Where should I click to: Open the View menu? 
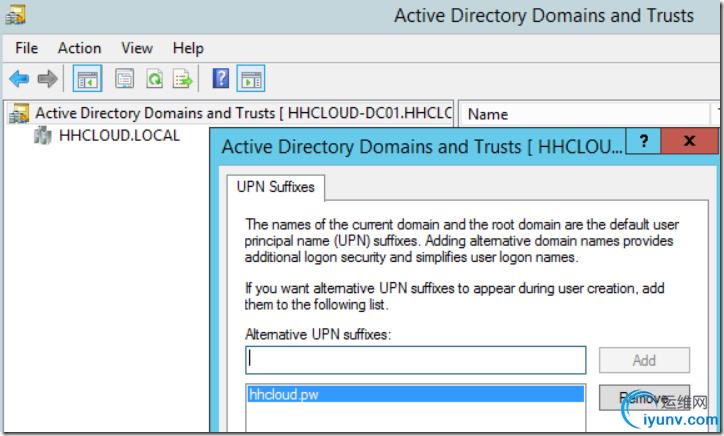(x=137, y=48)
